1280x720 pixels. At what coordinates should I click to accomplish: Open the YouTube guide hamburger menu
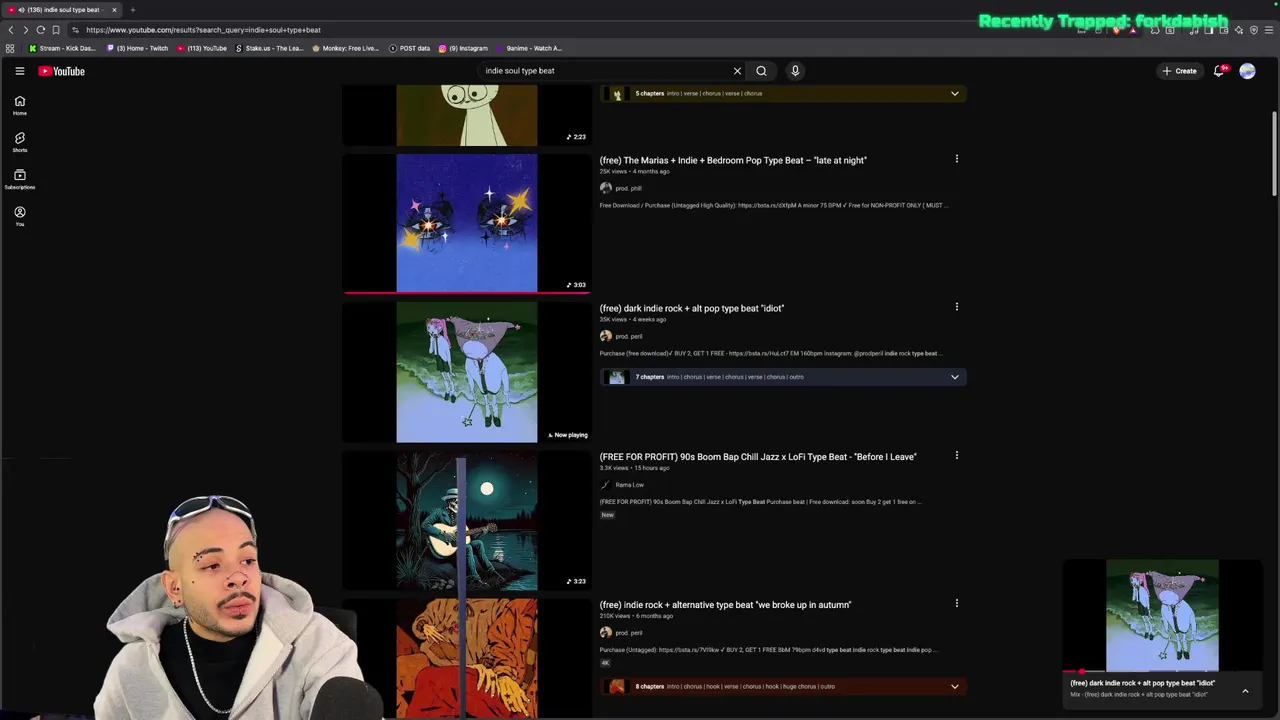click(x=19, y=71)
